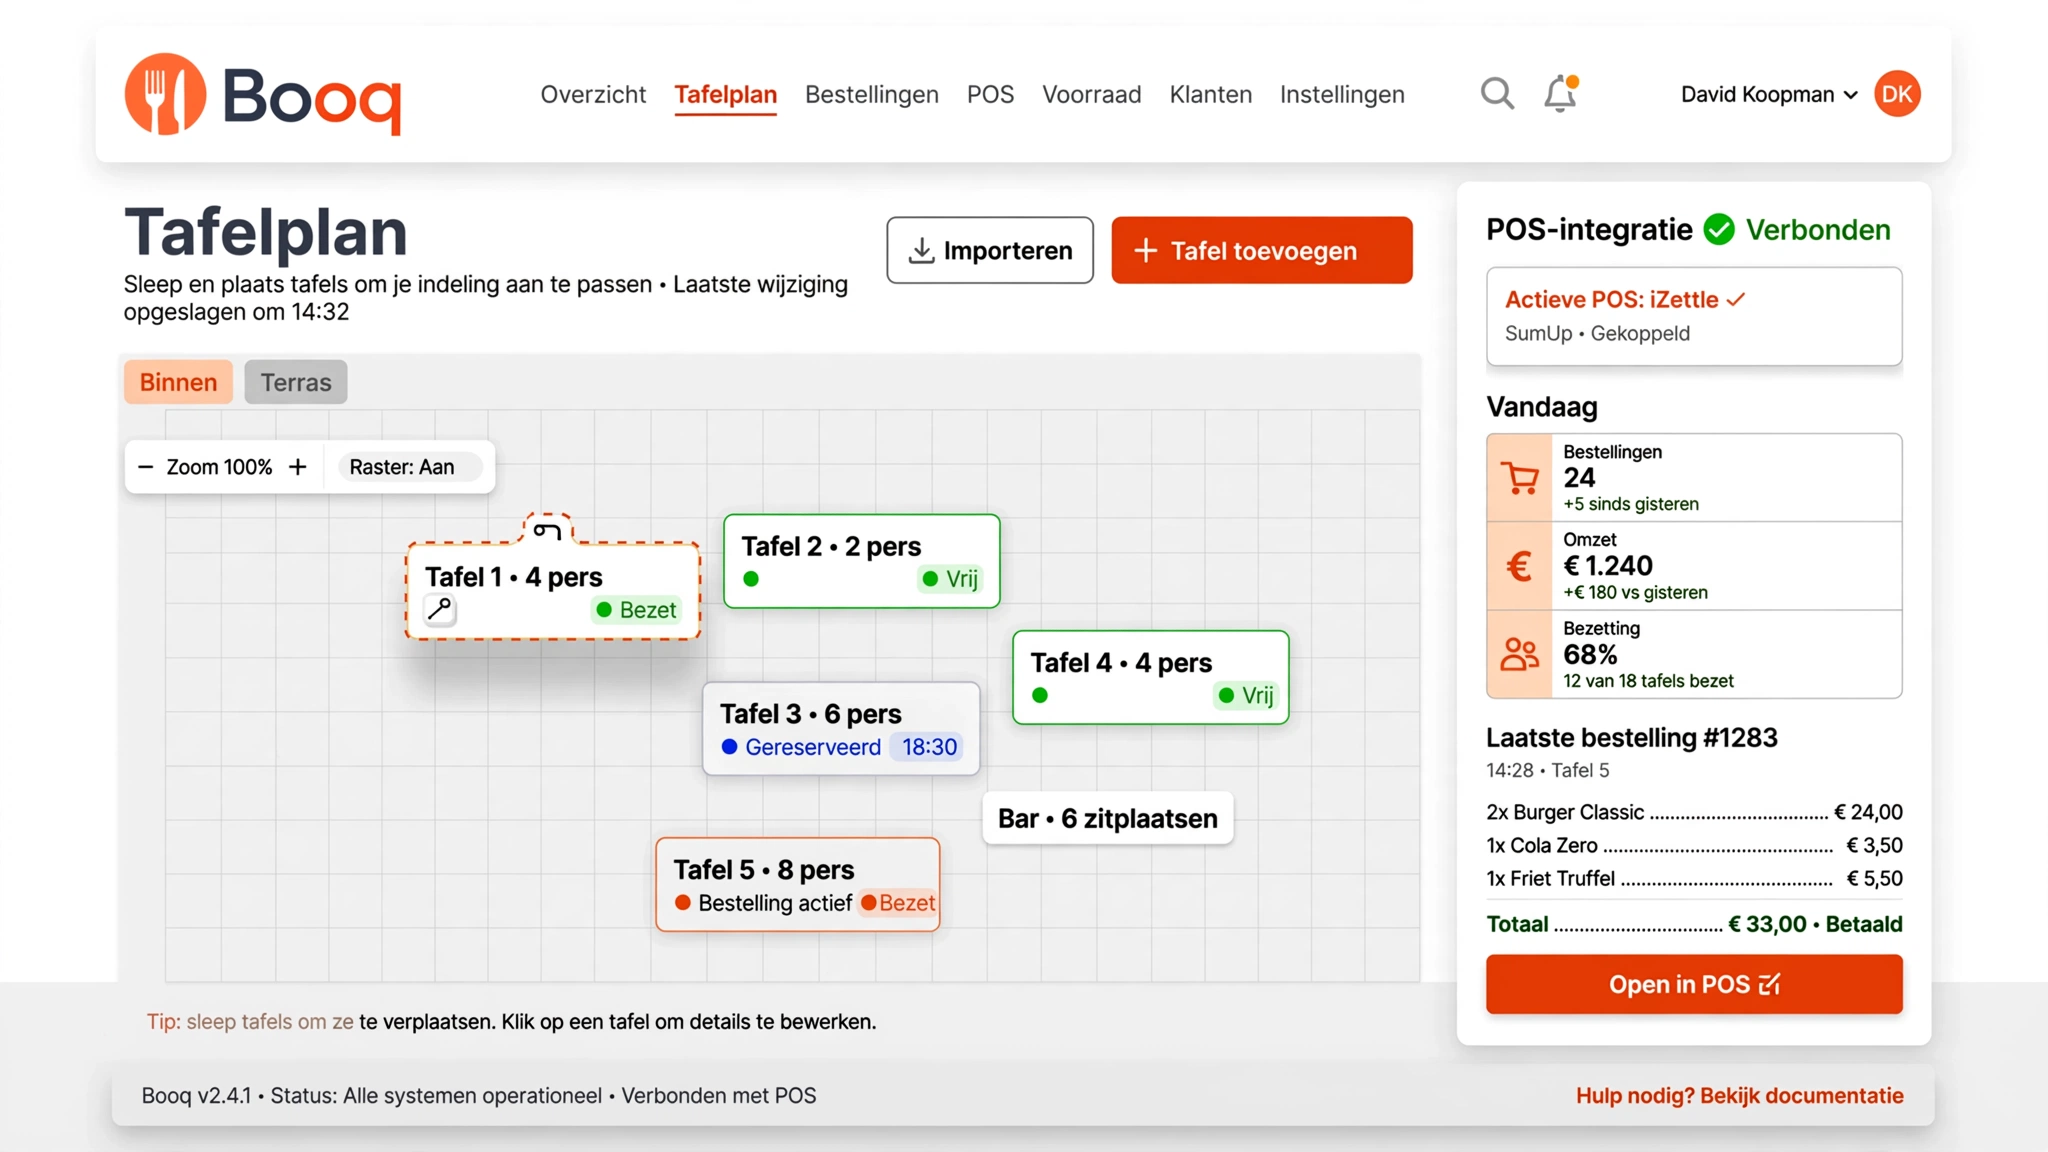2048x1152 pixels.
Task: Click the green status dot on Tafel 2
Action: [x=751, y=579]
